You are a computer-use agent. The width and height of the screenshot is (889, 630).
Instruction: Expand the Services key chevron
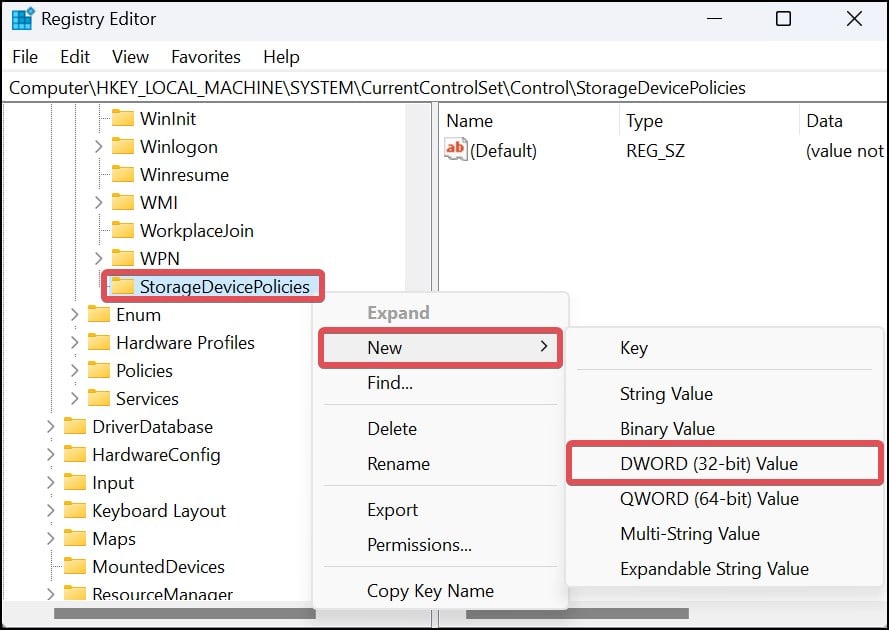point(74,398)
